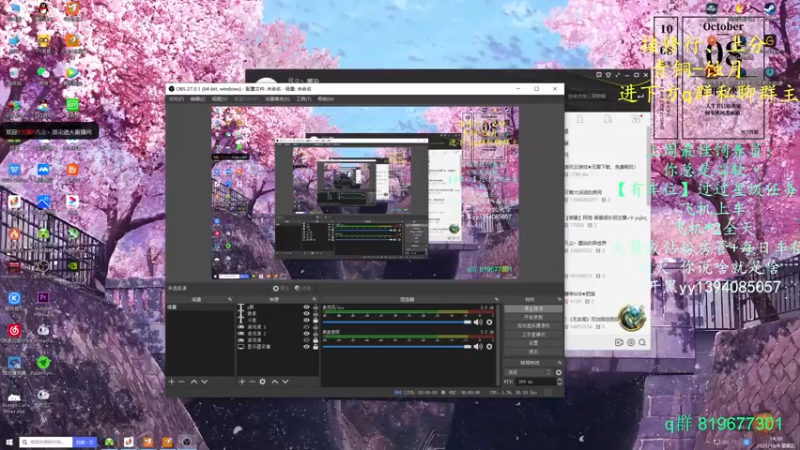Hide the 游戏源 2 source
The width and height of the screenshot is (800, 450).
(x=306, y=334)
